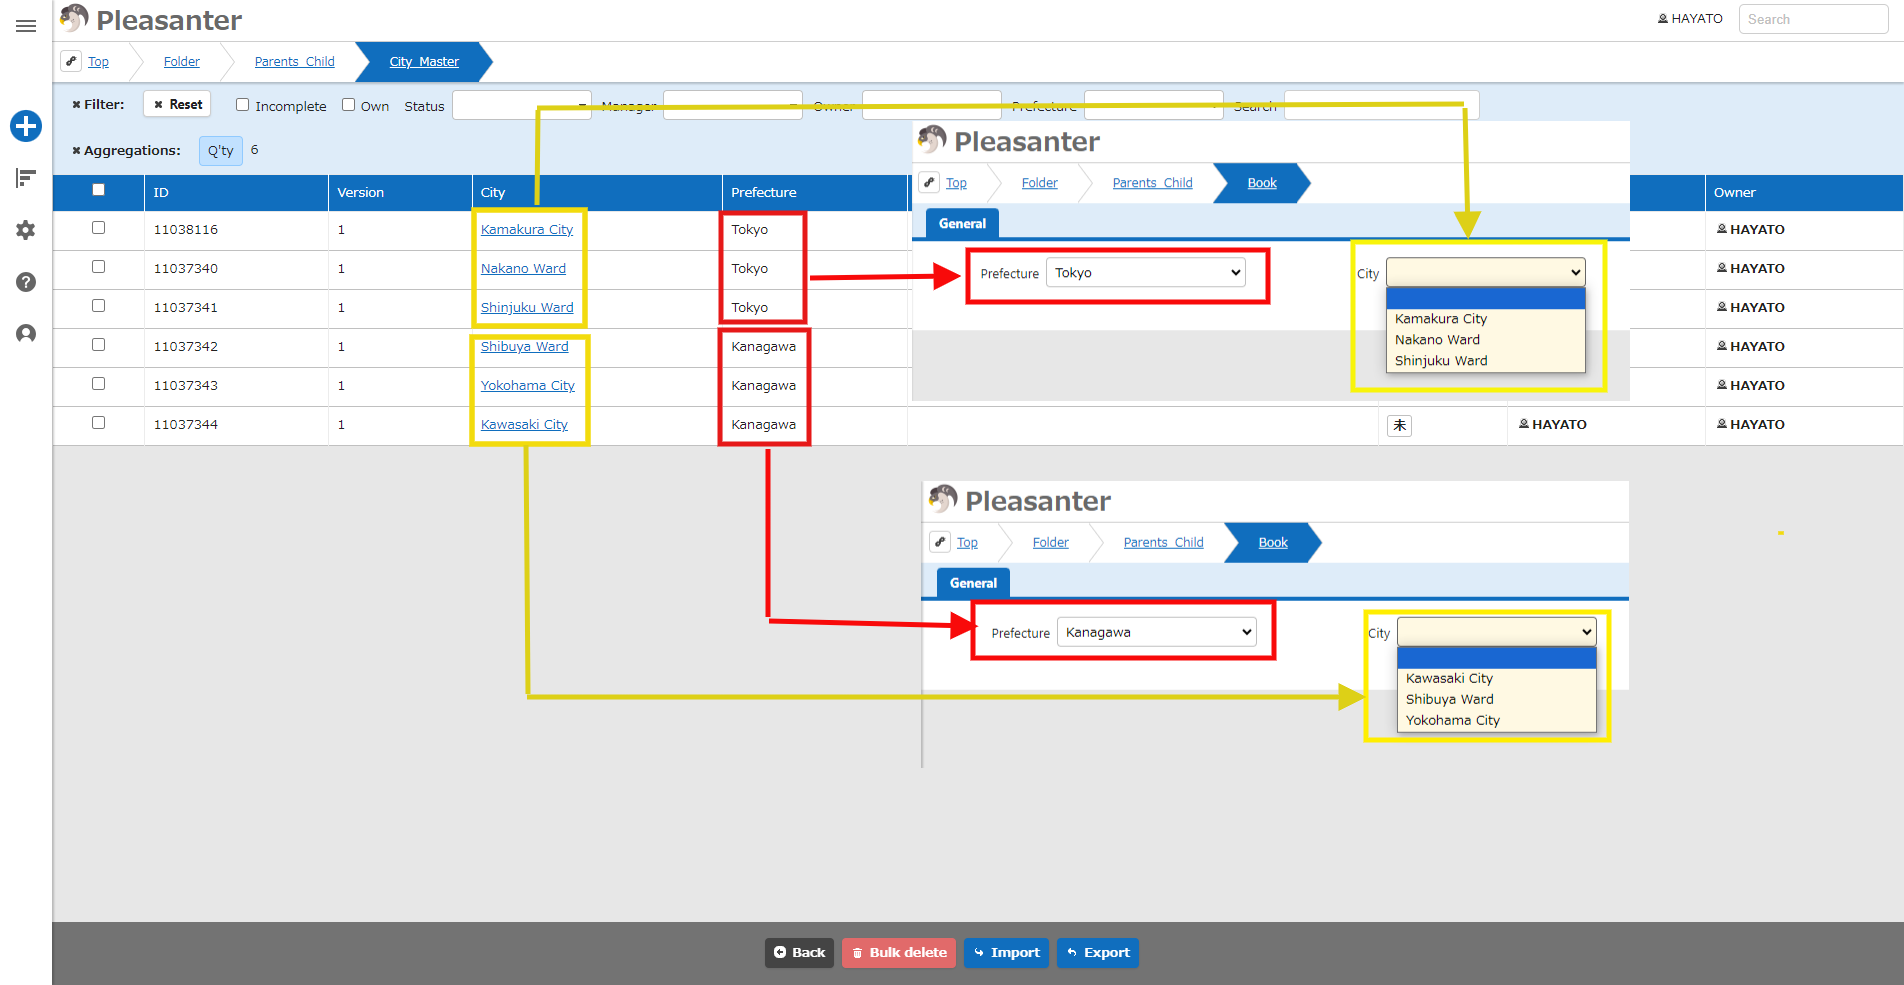This screenshot has height=985, width=1904.
Task: Toggle the select-all header checkbox
Action: click(x=98, y=190)
